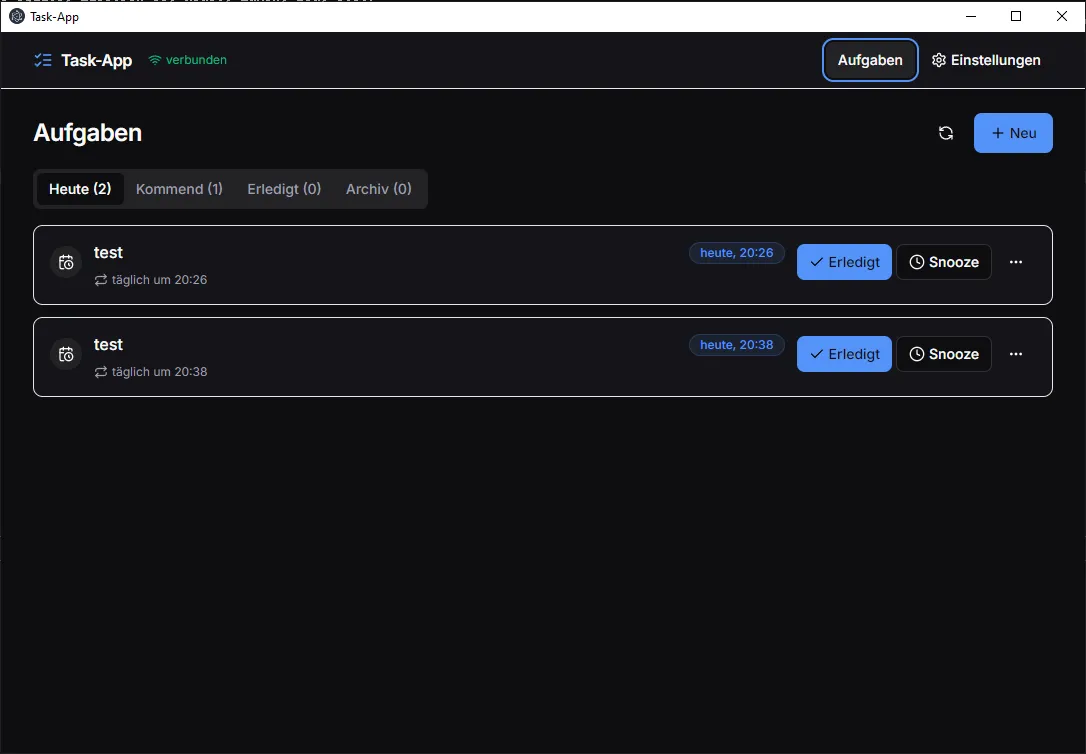1086x754 pixels.
Task: Click calendar-clock icon of the 20:38 task
Action: point(66,354)
